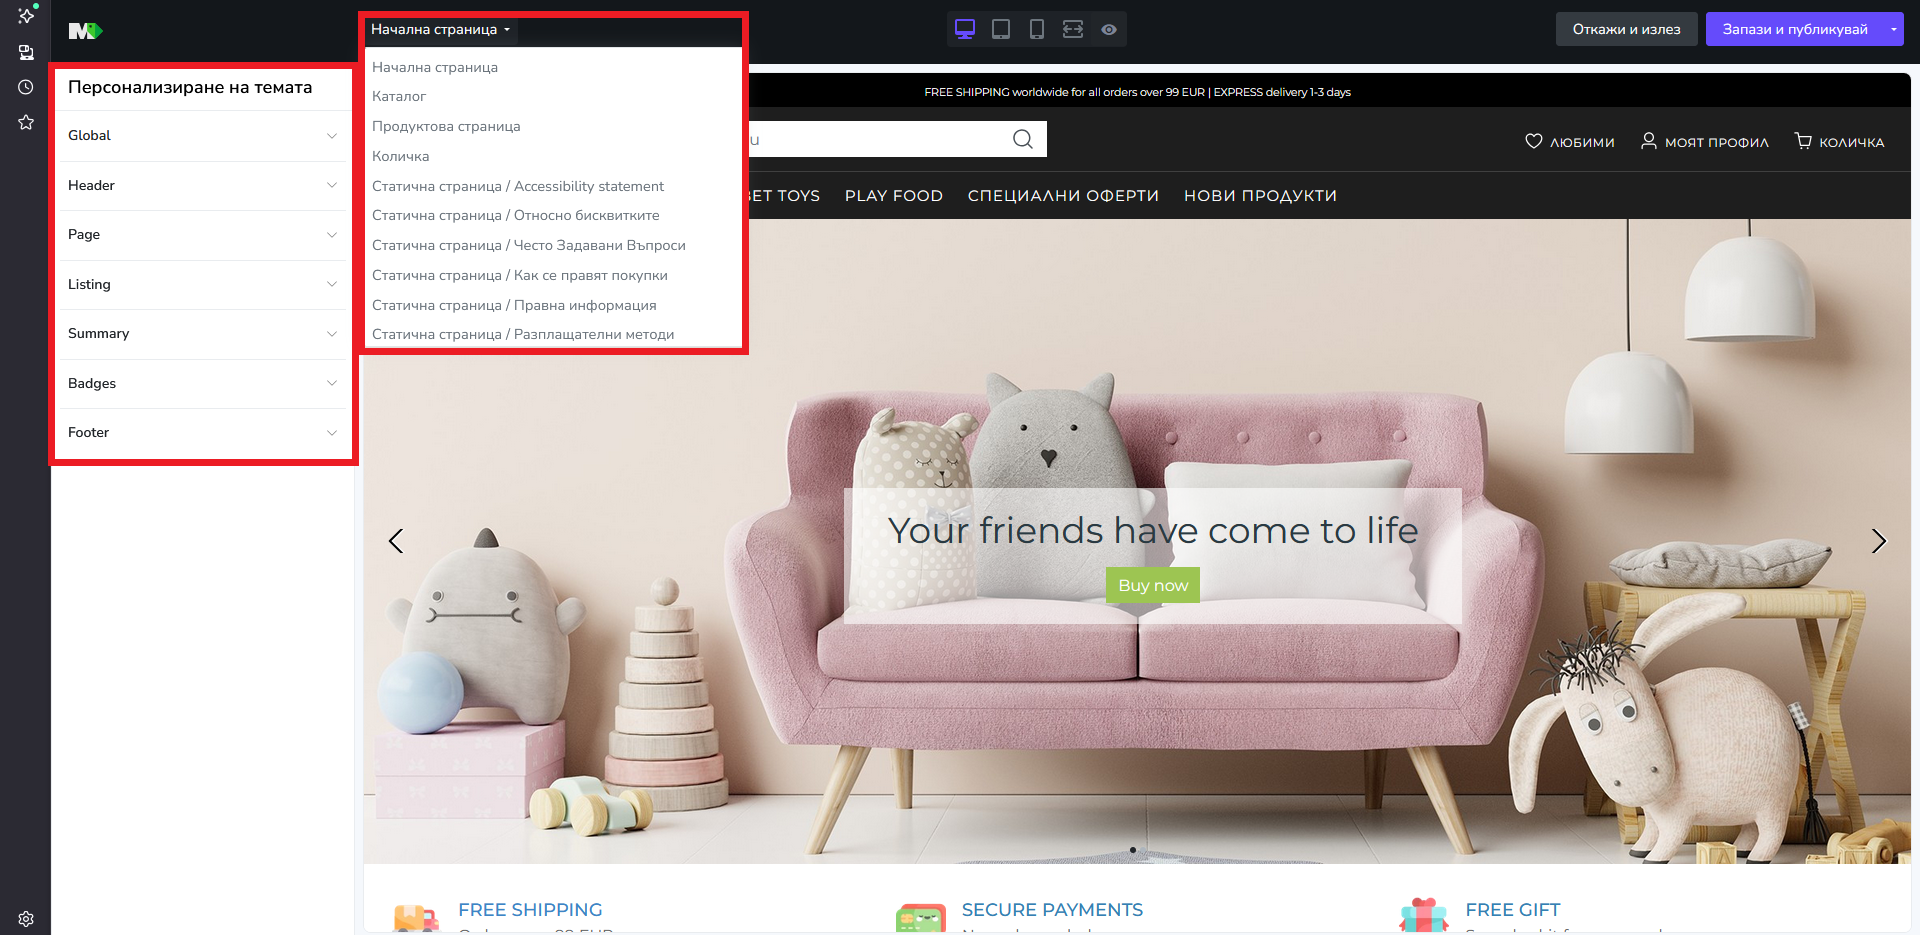This screenshot has height=935, width=1920.
Task: Switch to mobile phone preview mode
Action: [1037, 29]
